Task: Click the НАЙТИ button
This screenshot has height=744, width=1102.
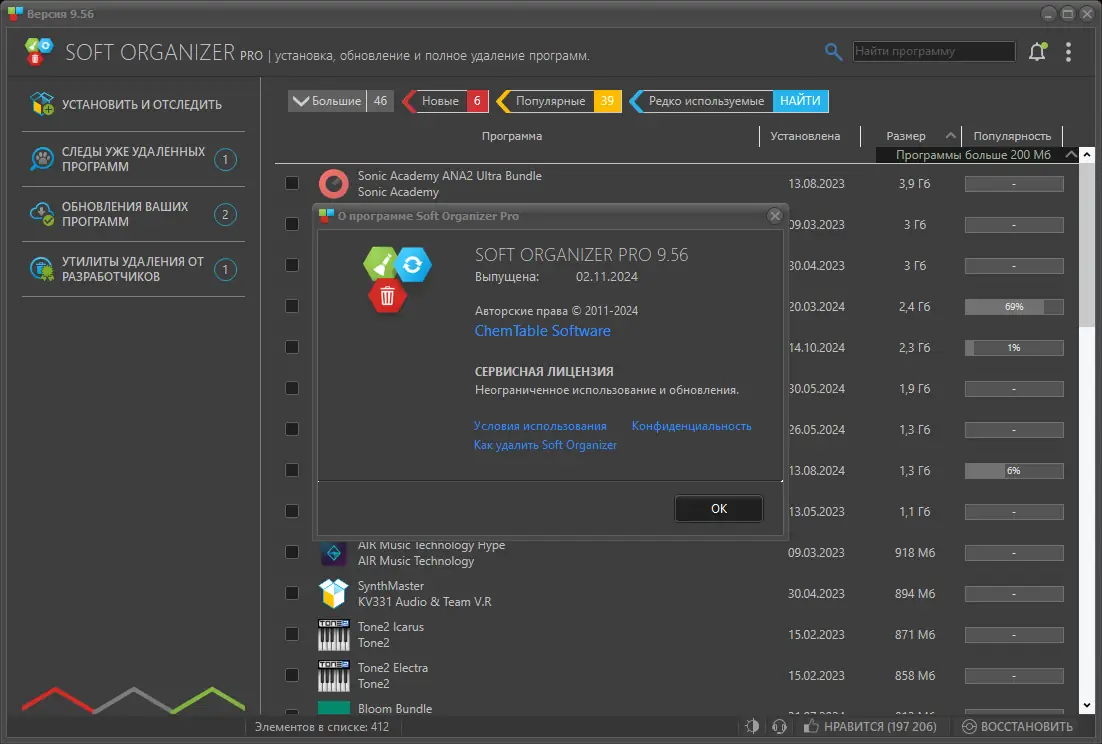Action: pyautogui.click(x=800, y=101)
